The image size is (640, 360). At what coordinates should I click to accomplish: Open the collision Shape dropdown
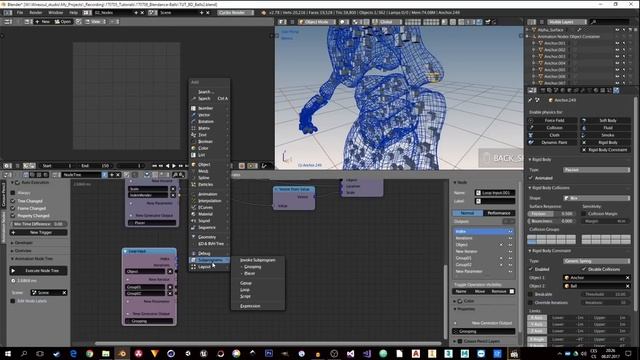(x=596, y=198)
